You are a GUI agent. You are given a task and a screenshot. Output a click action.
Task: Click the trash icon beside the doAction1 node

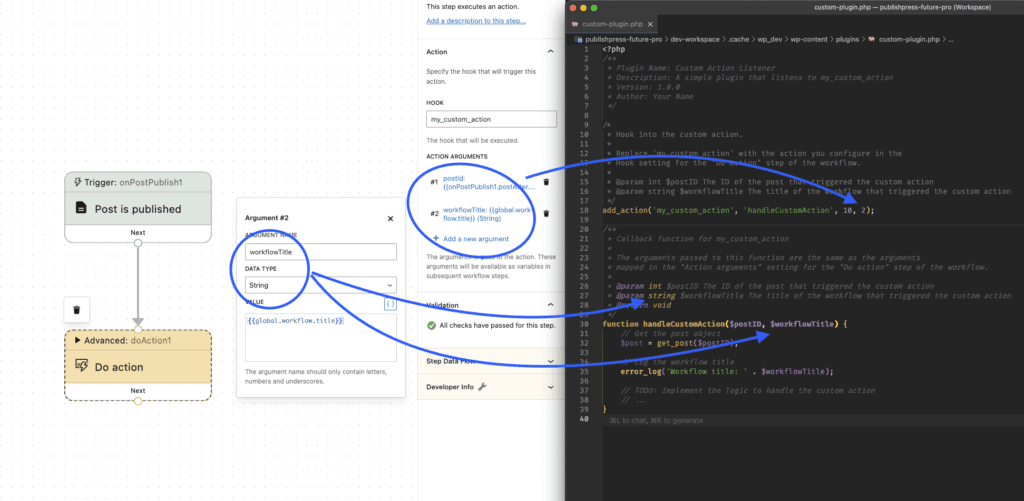77,309
